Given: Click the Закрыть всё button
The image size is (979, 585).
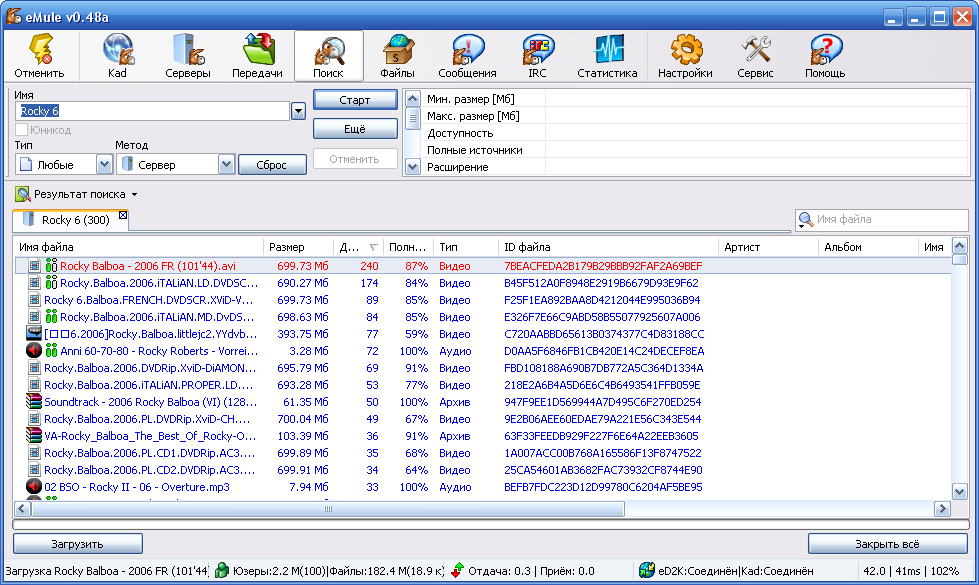Looking at the screenshot, I should coord(887,544).
